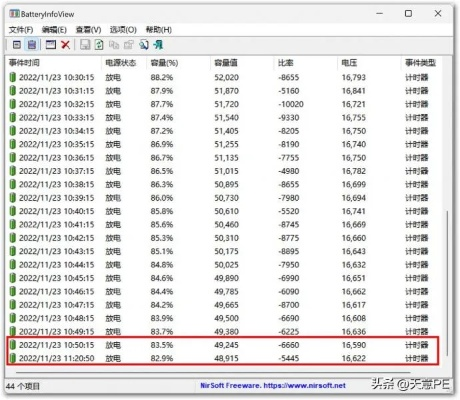The image size is (460, 400).
Task: Click the grayed copy selected items icon
Action: pyautogui.click(x=114, y=45)
